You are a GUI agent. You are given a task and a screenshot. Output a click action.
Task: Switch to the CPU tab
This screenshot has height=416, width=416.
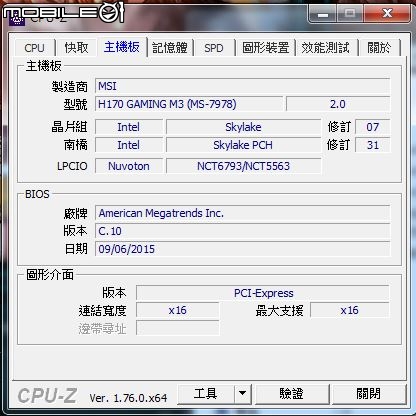pos(34,48)
